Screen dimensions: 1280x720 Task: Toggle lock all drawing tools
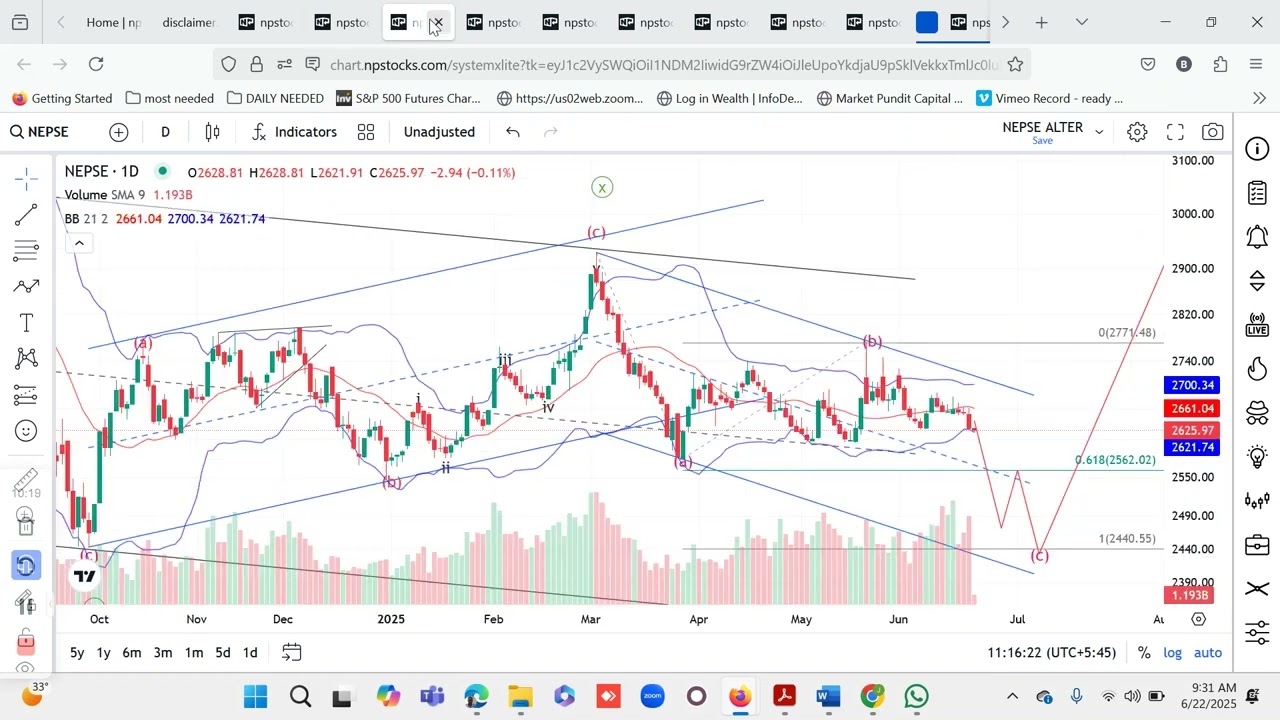[27, 641]
